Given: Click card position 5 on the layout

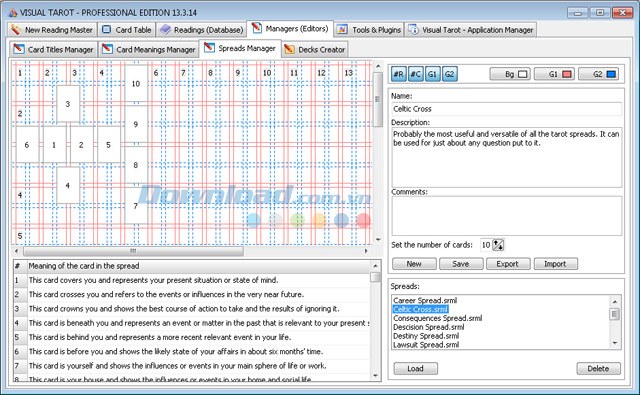Looking at the screenshot, I should point(109,145).
